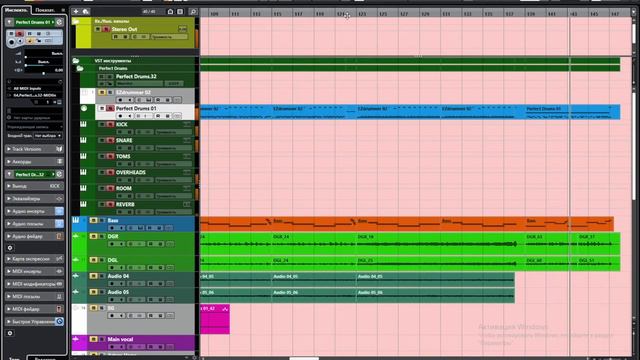
Task: Click the Chords section icon in inspector
Action: pyautogui.click(x=59, y=162)
